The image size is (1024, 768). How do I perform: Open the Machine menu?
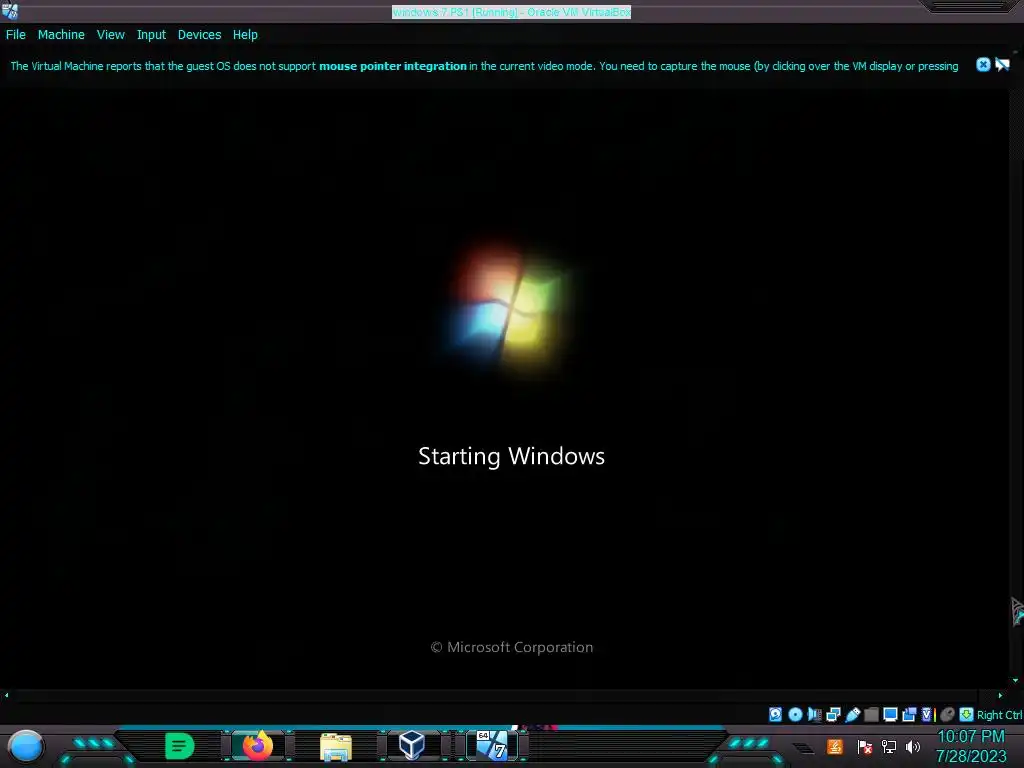(61, 35)
